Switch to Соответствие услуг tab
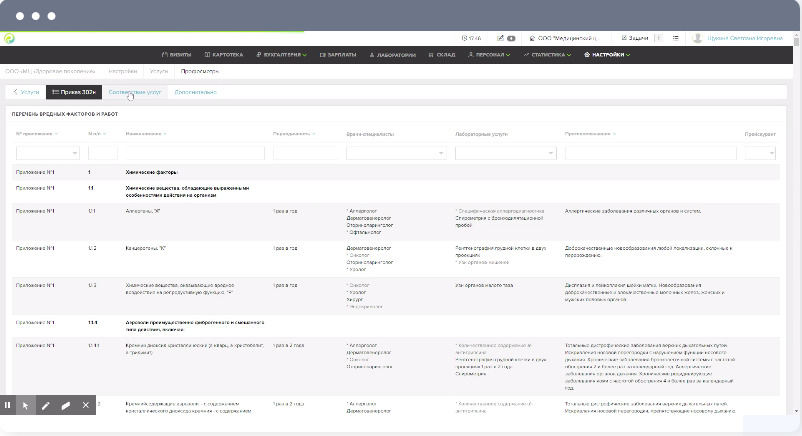This screenshot has height=436, width=802. pos(135,92)
